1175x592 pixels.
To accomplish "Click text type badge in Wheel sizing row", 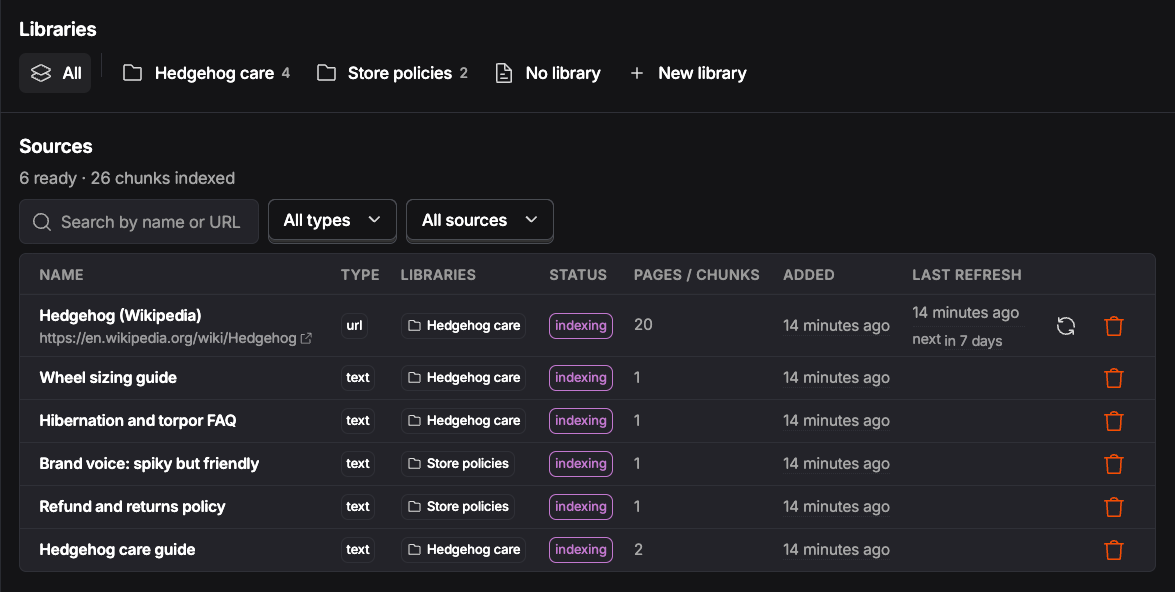I will pyautogui.click(x=358, y=378).
